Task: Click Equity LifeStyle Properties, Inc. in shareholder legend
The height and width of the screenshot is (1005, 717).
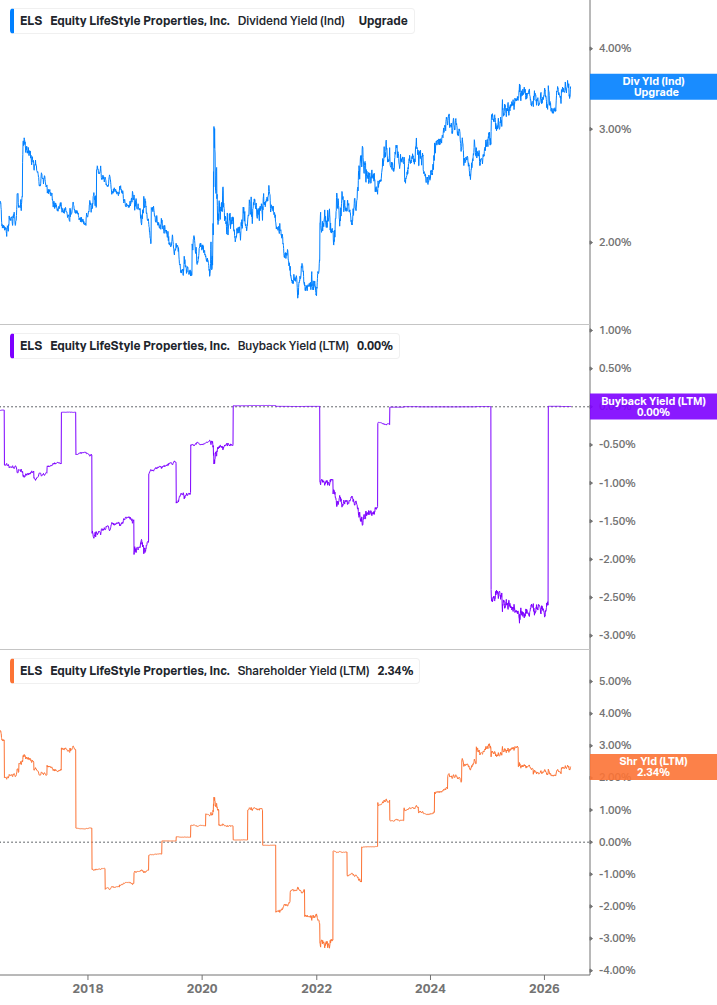Action: tap(140, 671)
